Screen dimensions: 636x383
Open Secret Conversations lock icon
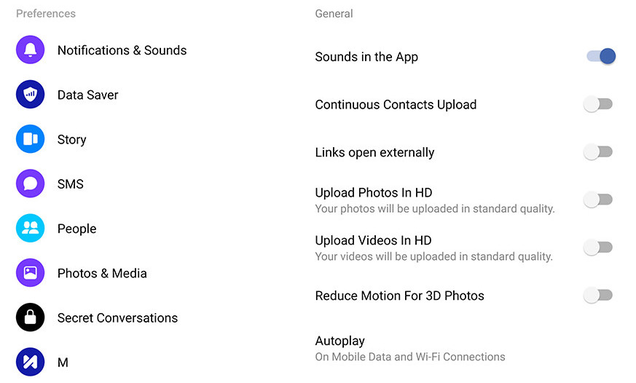[x=30, y=318]
